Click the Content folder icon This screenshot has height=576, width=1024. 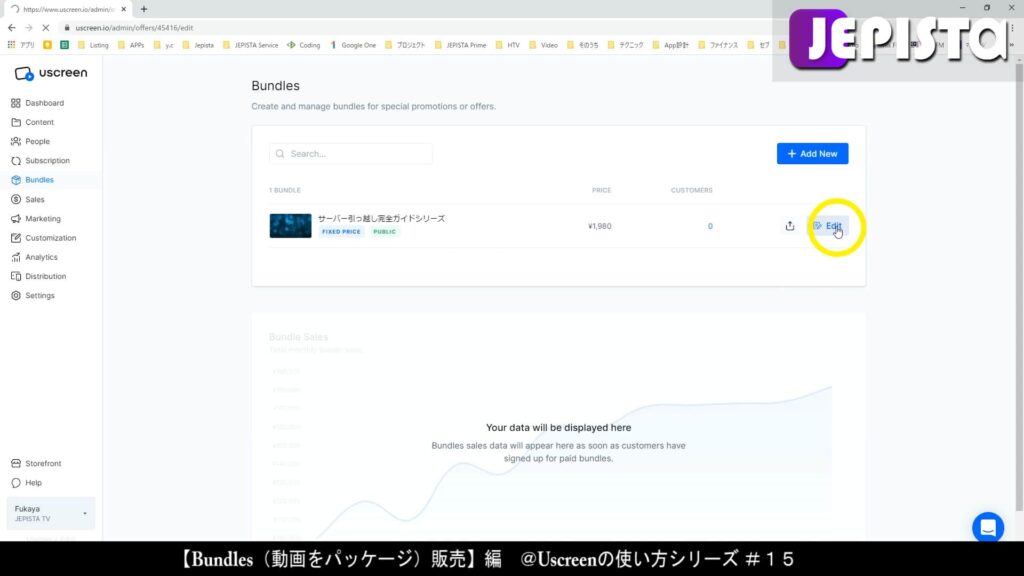click(x=16, y=122)
